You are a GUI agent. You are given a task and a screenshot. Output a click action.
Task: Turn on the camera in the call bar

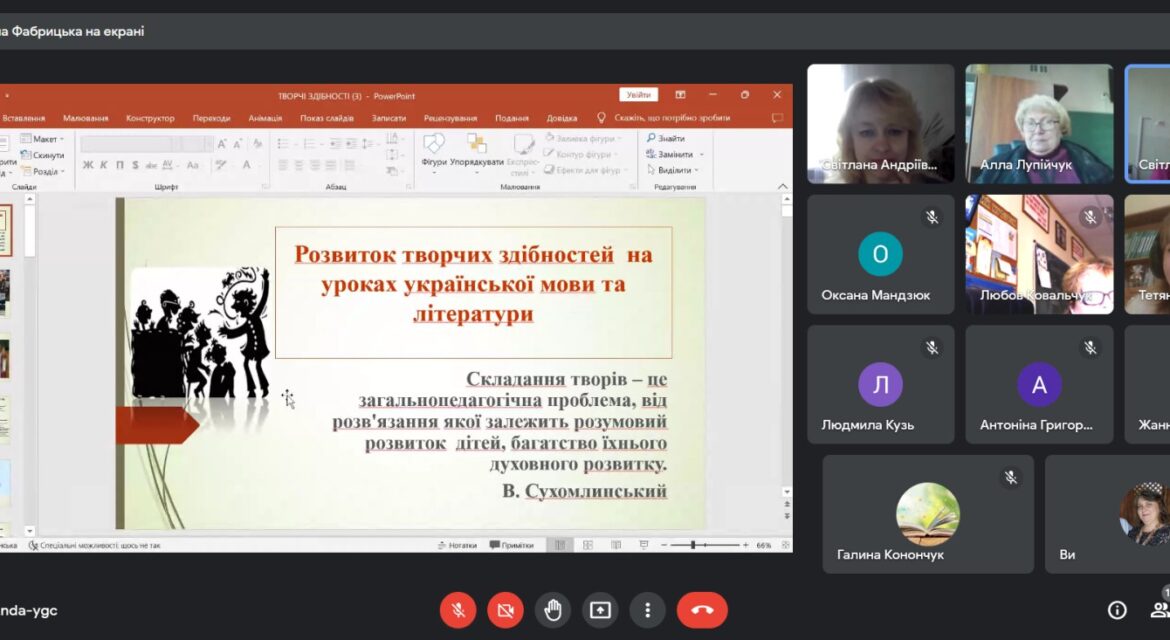point(505,610)
